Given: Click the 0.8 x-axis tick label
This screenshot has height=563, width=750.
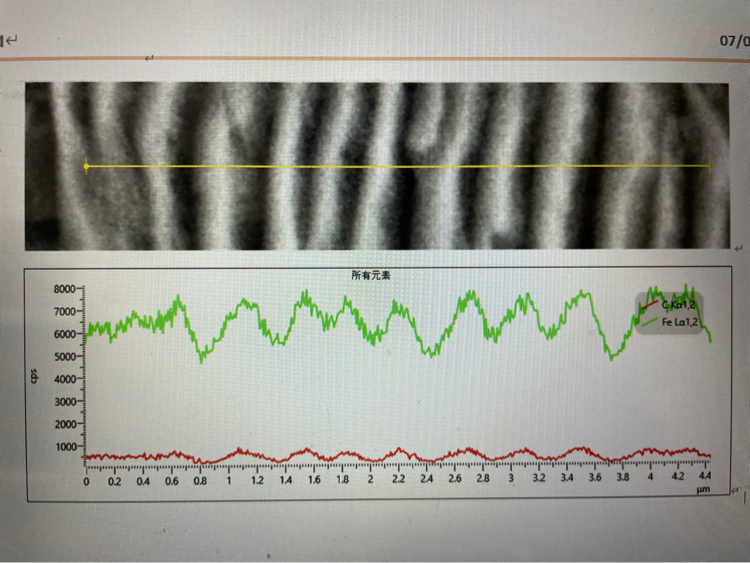Looking at the screenshot, I should [x=200, y=481].
